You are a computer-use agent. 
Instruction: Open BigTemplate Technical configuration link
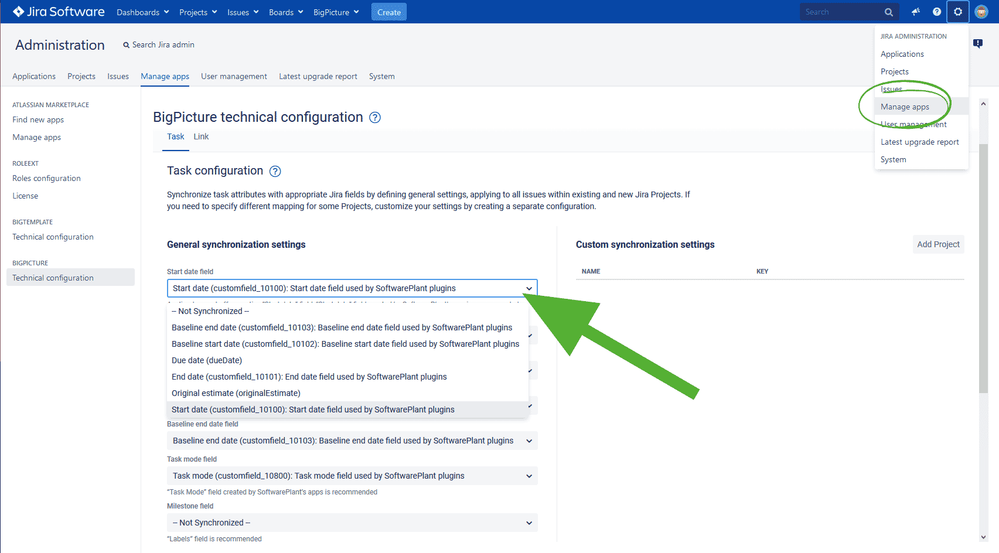click(53, 237)
